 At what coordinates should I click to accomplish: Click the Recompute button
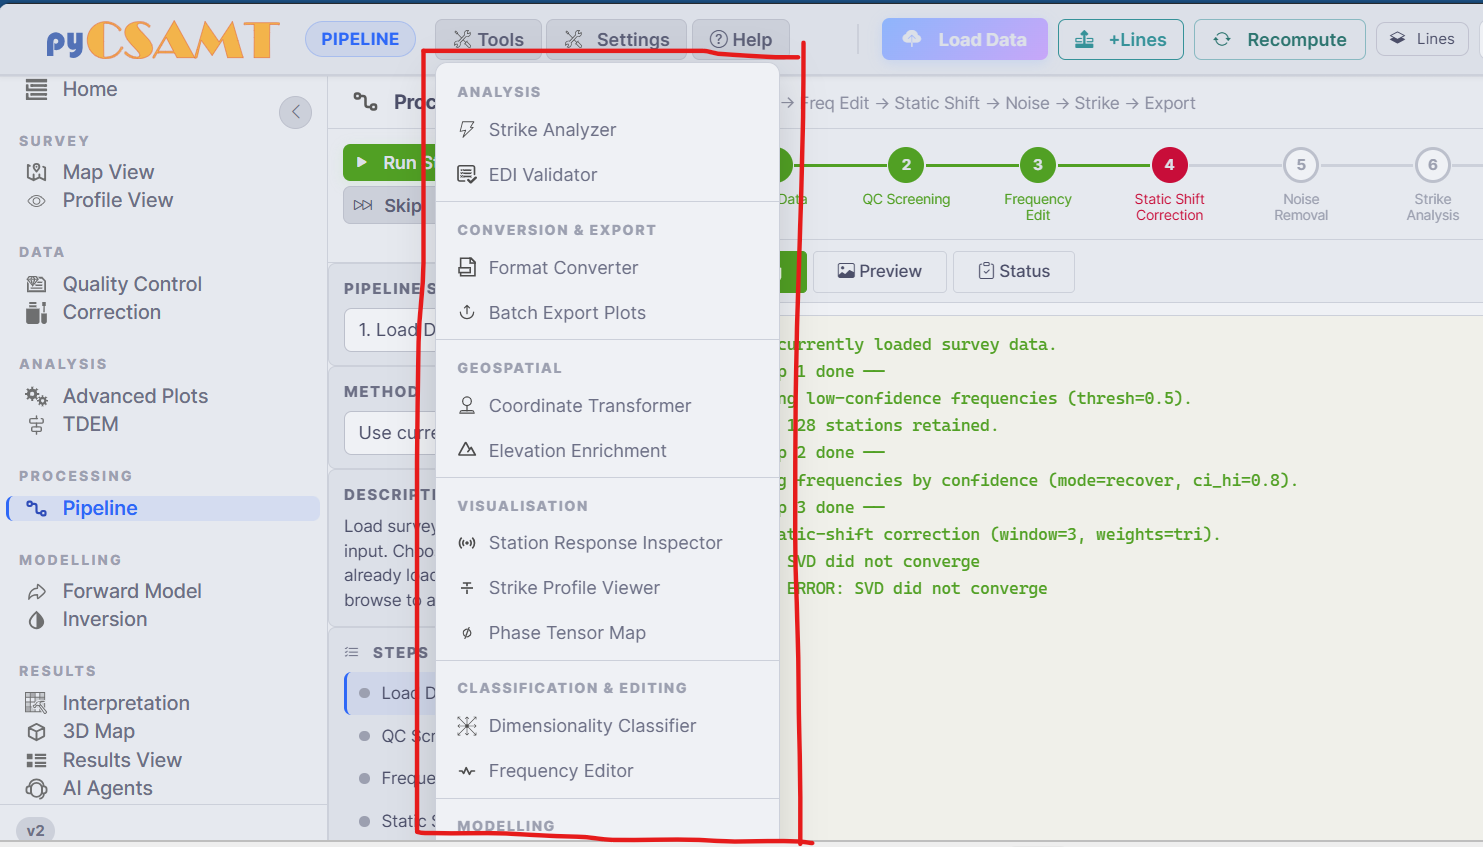coord(1280,40)
